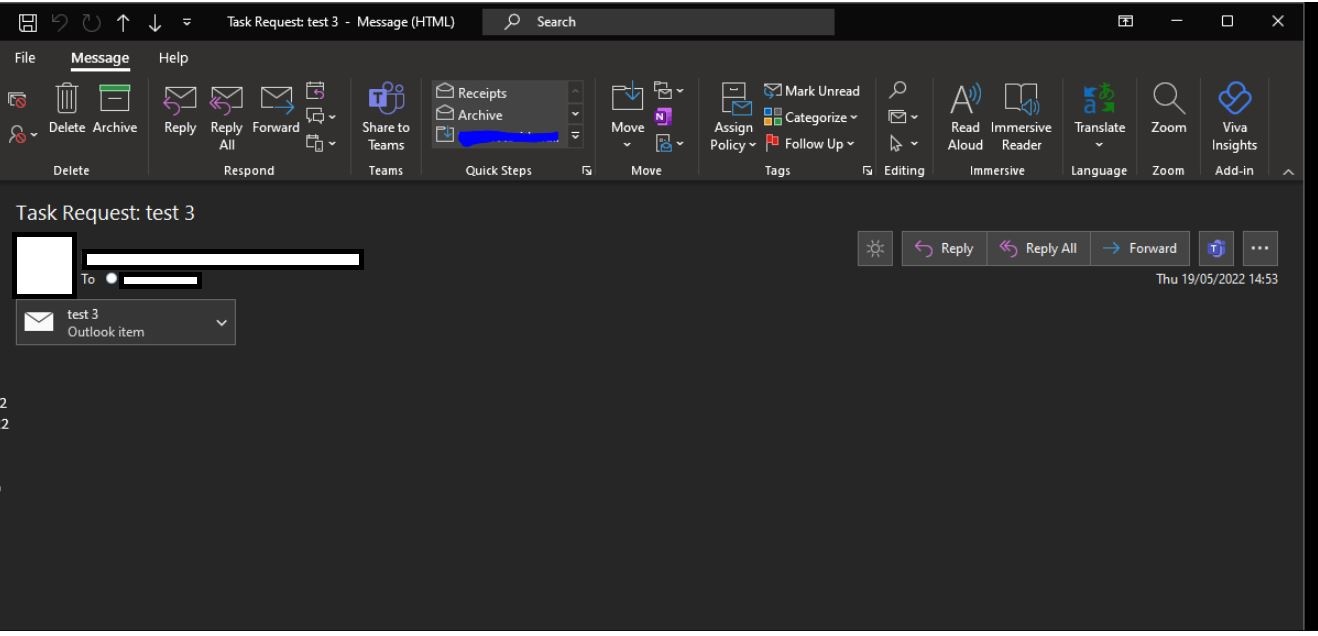Open the Junk dropdown menu
The width and height of the screenshot is (1318, 636).
pyautogui.click(x=23, y=134)
